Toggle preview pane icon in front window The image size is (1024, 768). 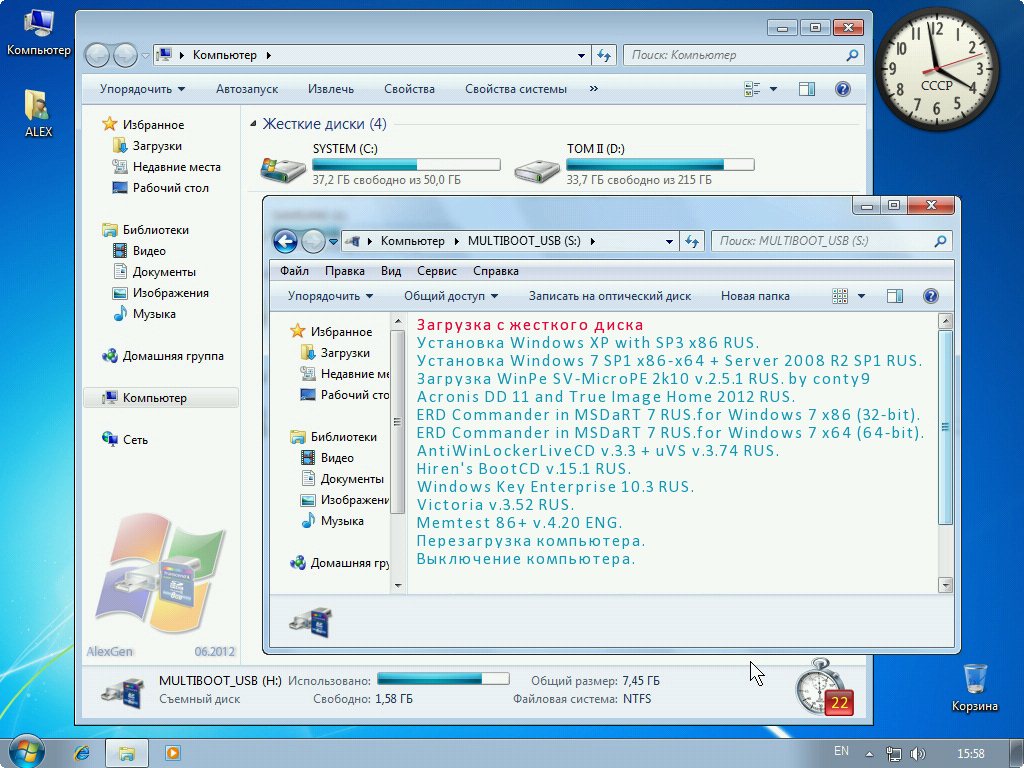(x=895, y=296)
